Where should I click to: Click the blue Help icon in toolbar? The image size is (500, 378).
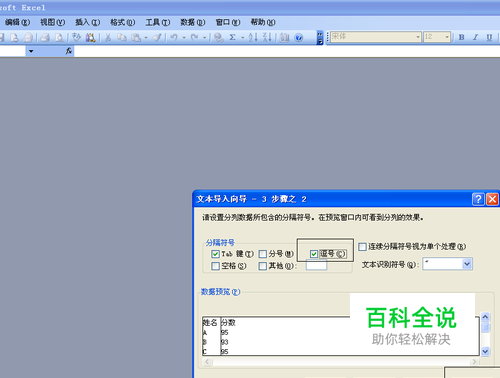[x=299, y=37]
